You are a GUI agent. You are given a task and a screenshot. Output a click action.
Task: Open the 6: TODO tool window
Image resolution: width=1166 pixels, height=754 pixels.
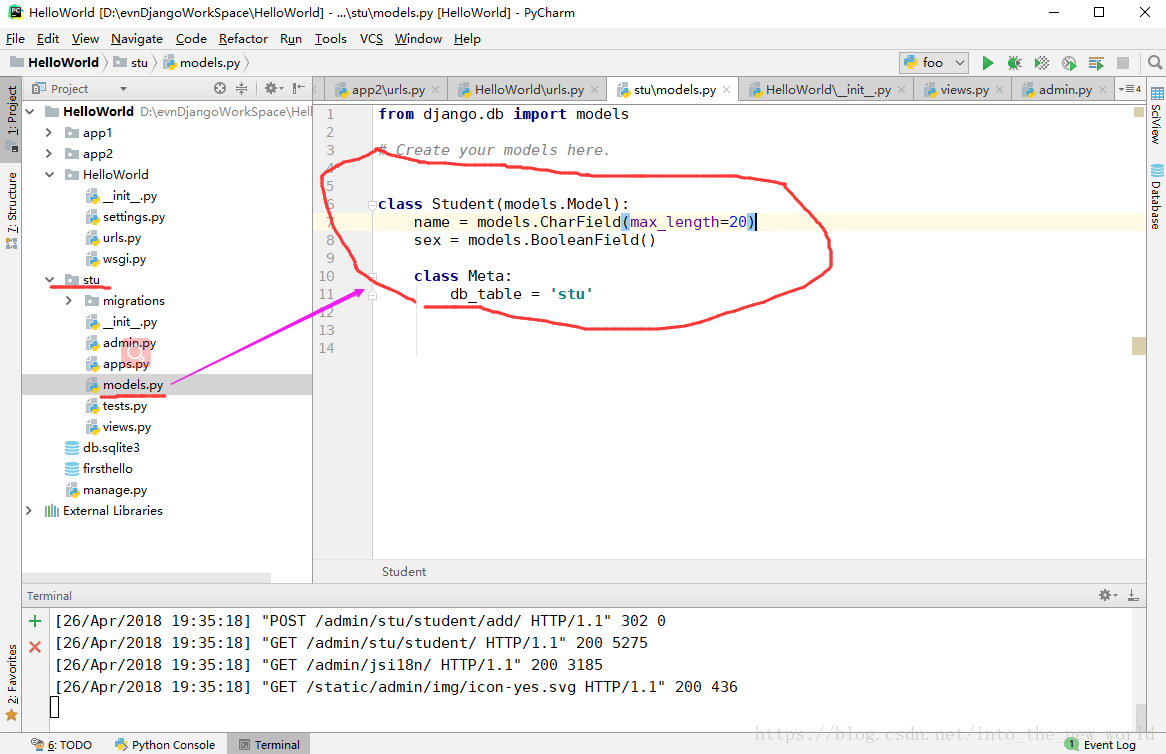click(x=62, y=744)
